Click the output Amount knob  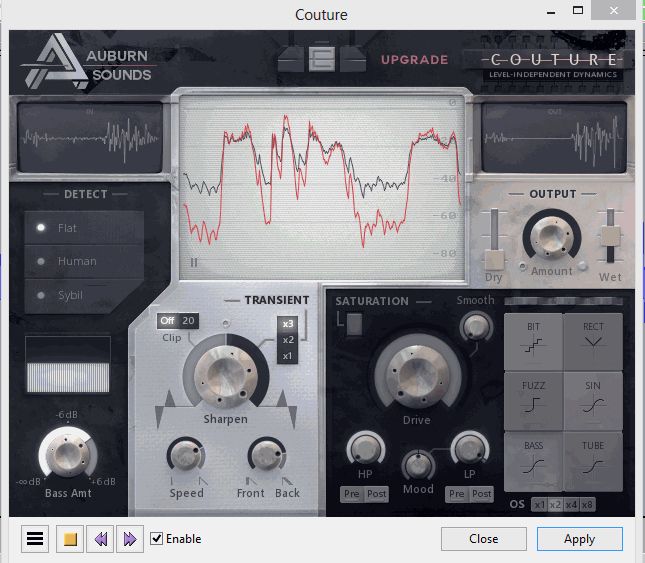[552, 237]
